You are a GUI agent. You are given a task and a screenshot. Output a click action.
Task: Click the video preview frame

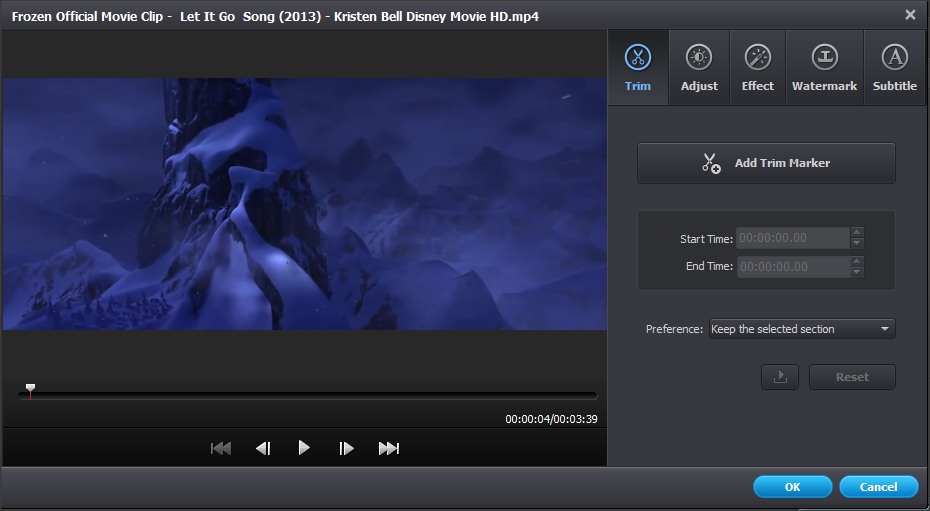305,204
